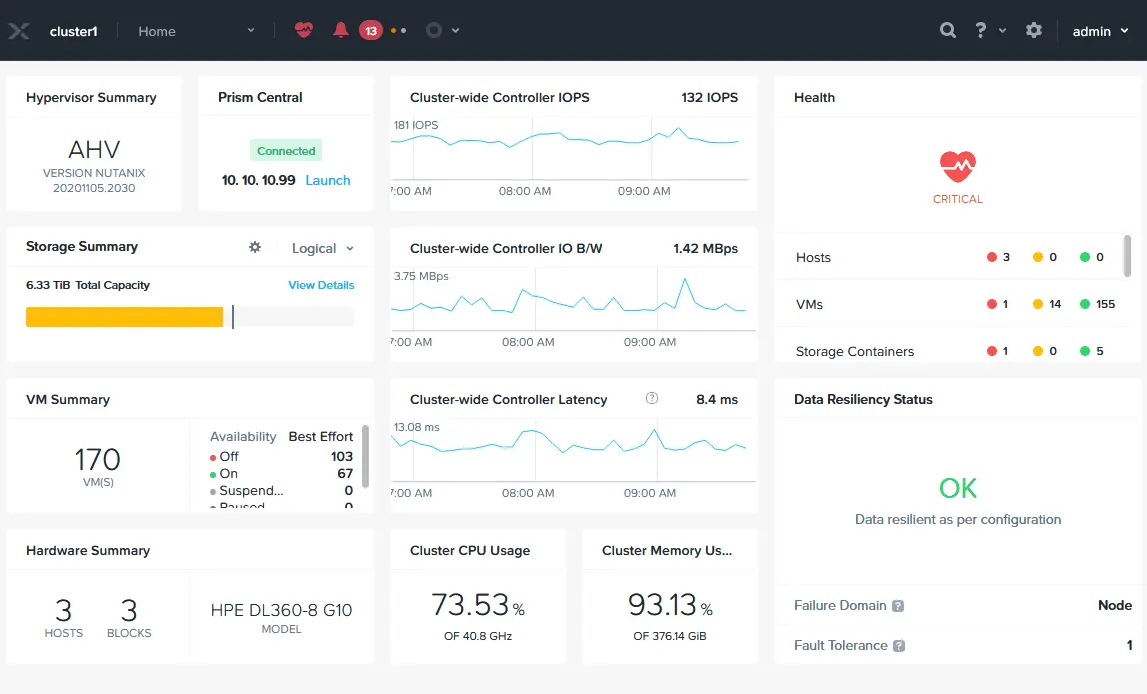
Task: Click the VM Summary list scrollbar
Action: click(x=365, y=456)
